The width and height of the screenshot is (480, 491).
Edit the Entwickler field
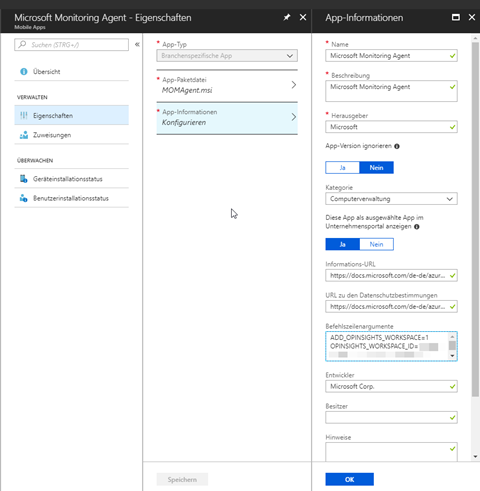(x=391, y=387)
